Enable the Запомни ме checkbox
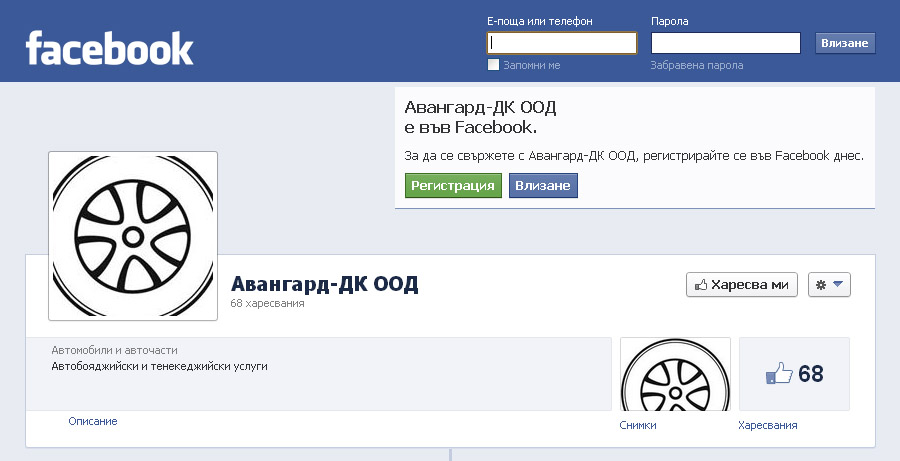Viewport: 900px width, 461px height. pyautogui.click(x=493, y=64)
